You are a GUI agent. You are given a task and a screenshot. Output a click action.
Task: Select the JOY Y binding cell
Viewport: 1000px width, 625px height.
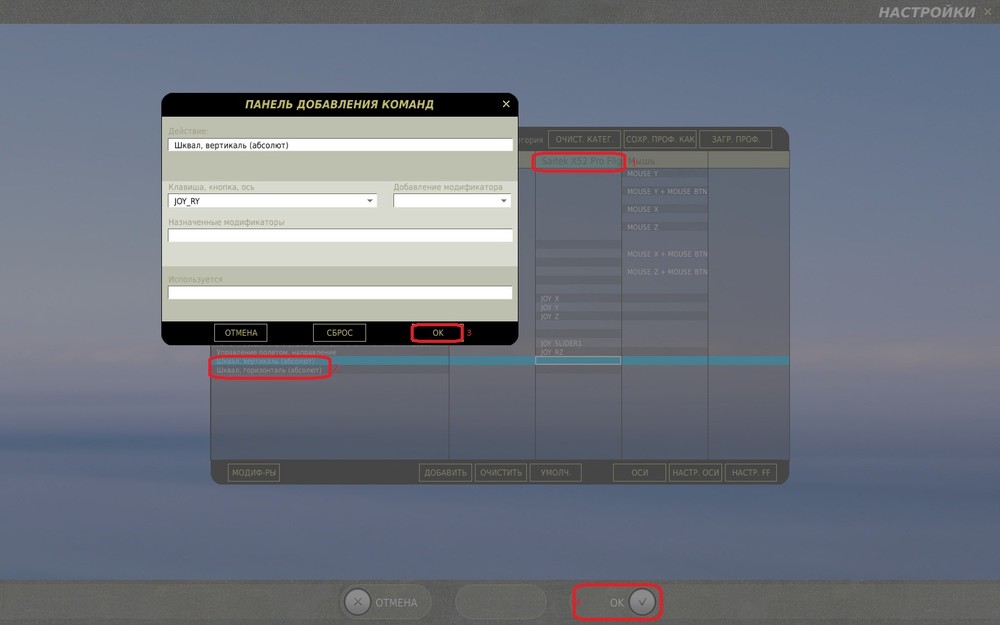tap(578, 307)
